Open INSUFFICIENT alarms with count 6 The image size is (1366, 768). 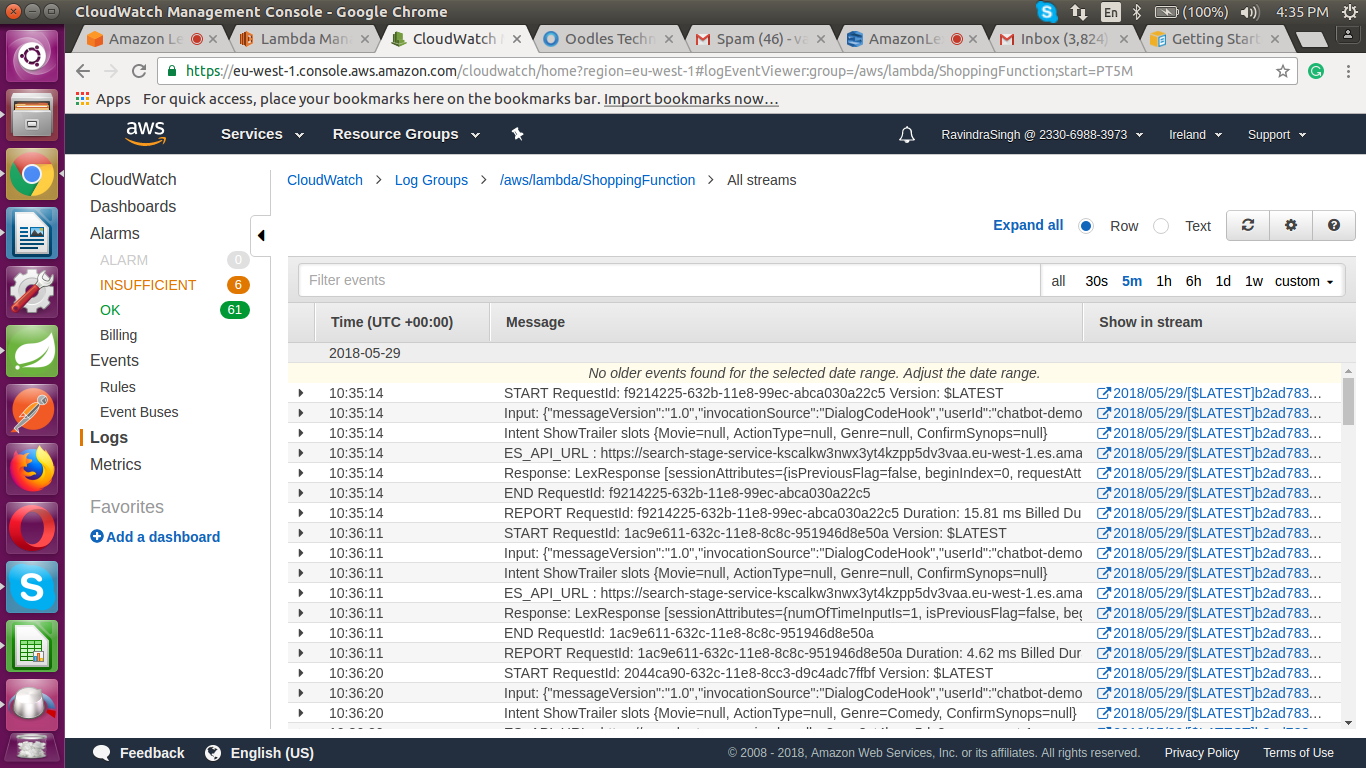[x=174, y=285]
